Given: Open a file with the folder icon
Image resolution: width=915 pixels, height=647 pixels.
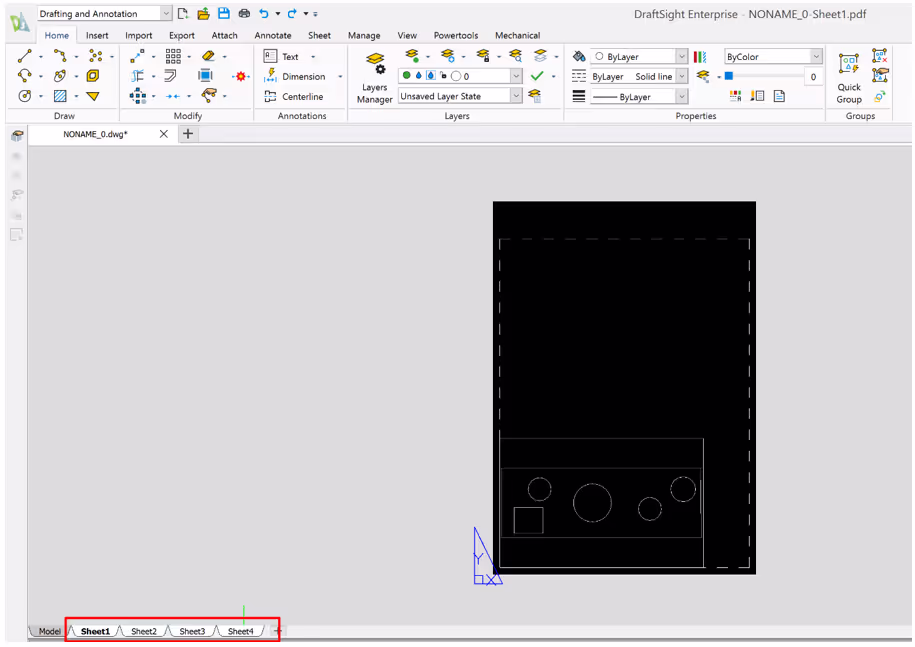Looking at the screenshot, I should point(203,13).
